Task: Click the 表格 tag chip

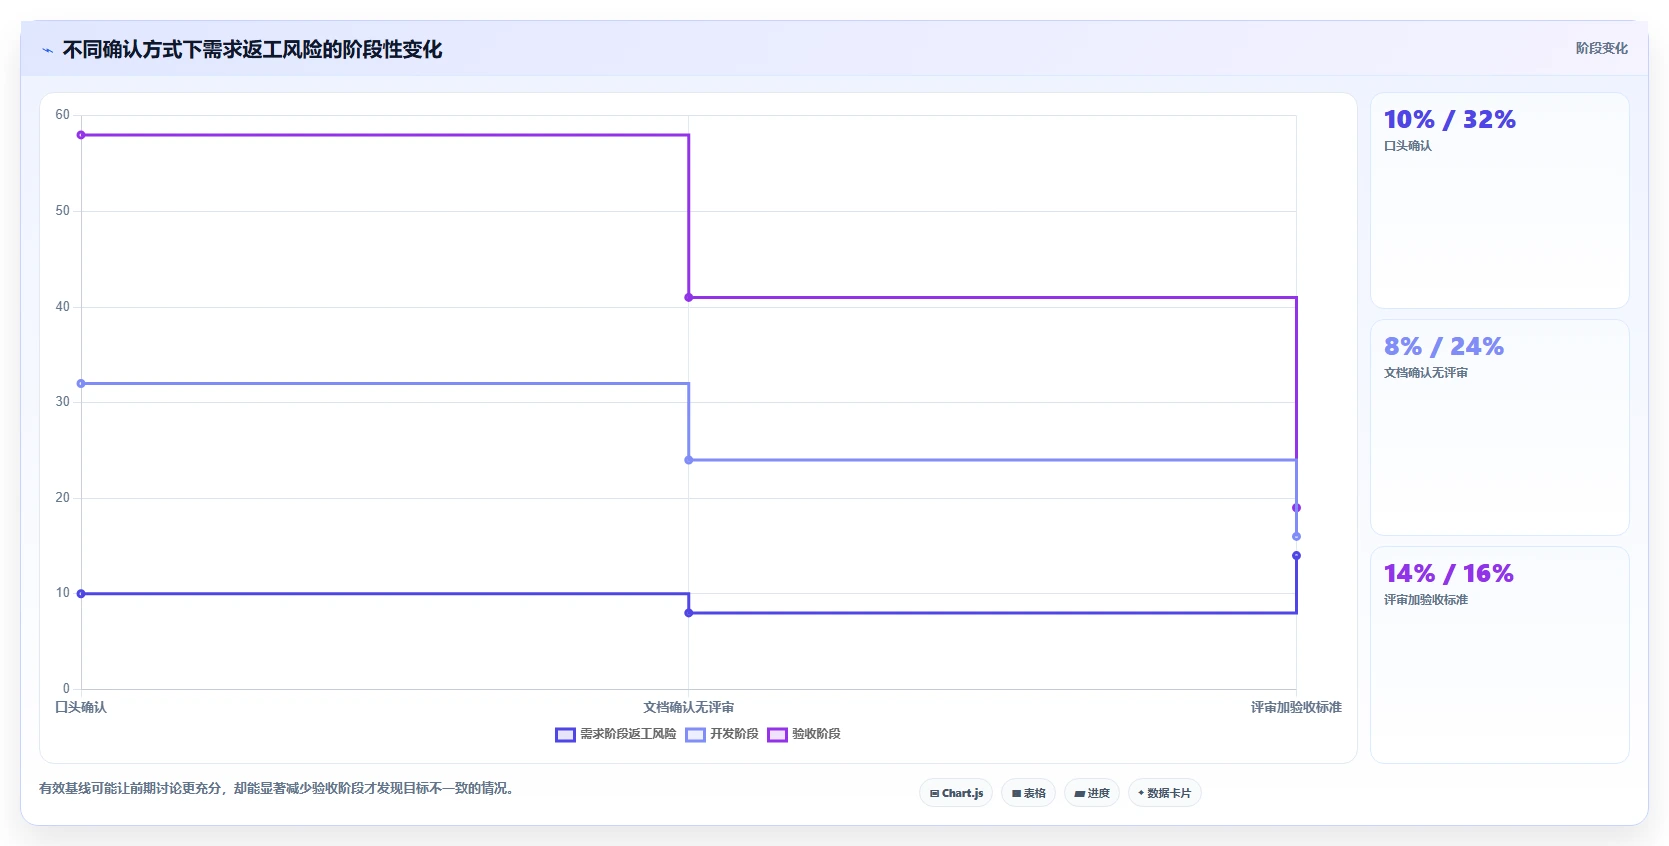Action: [1028, 793]
